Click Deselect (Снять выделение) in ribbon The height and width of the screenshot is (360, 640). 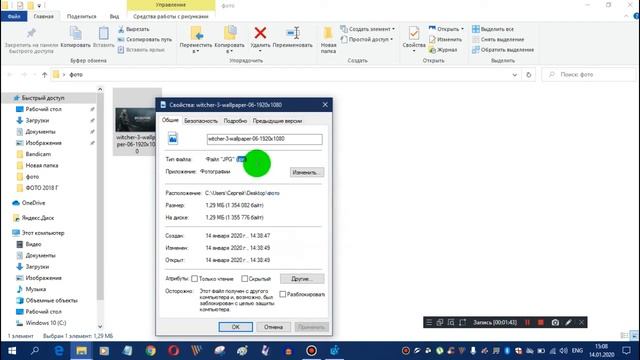tap(498, 40)
